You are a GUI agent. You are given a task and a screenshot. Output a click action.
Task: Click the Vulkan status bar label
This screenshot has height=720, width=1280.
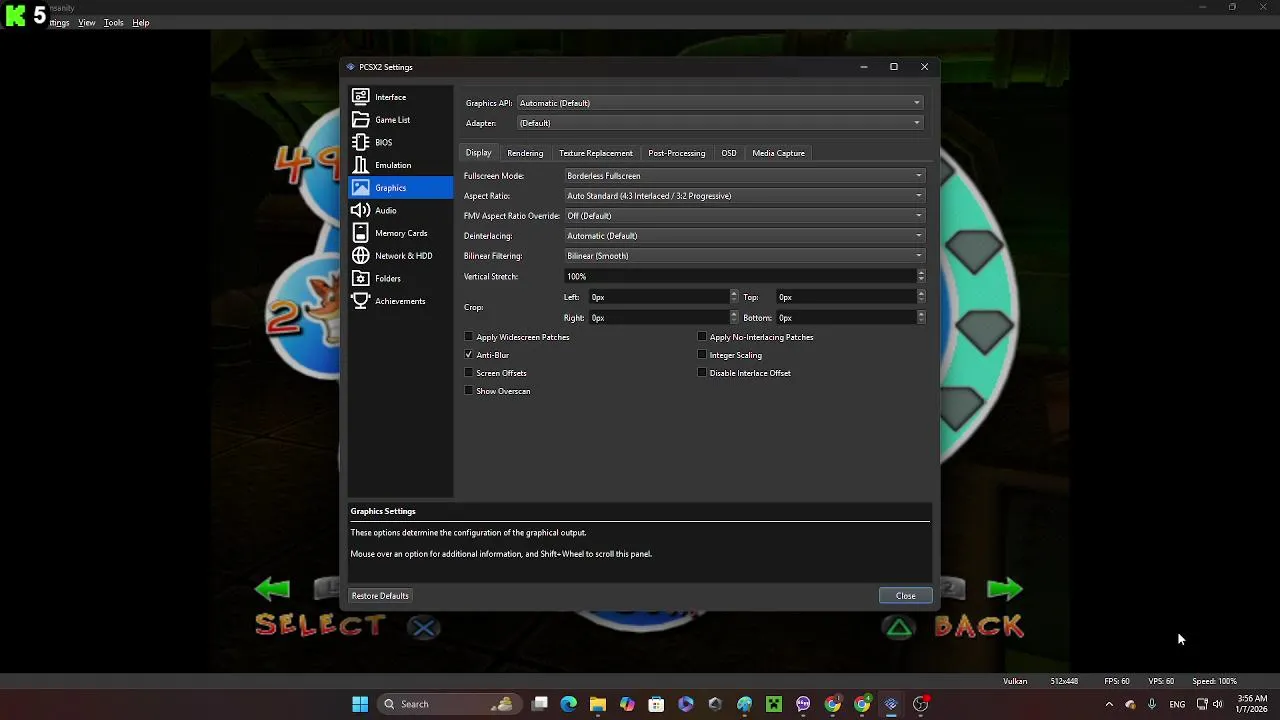[1015, 681]
